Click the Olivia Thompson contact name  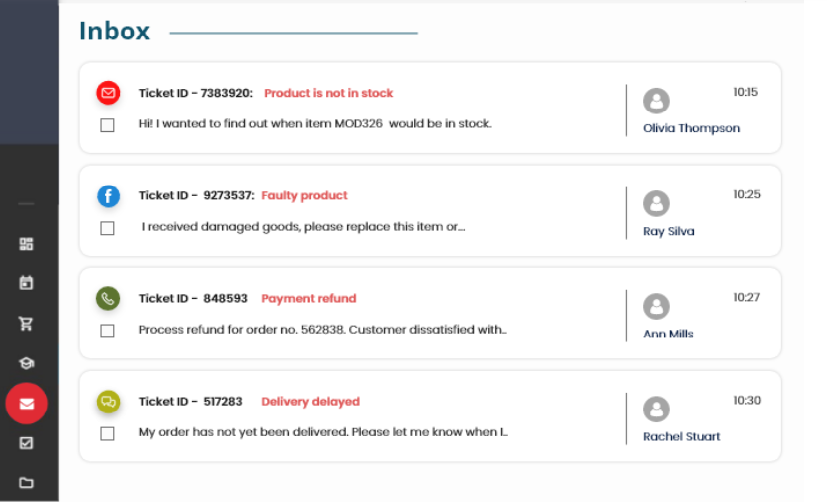click(691, 128)
